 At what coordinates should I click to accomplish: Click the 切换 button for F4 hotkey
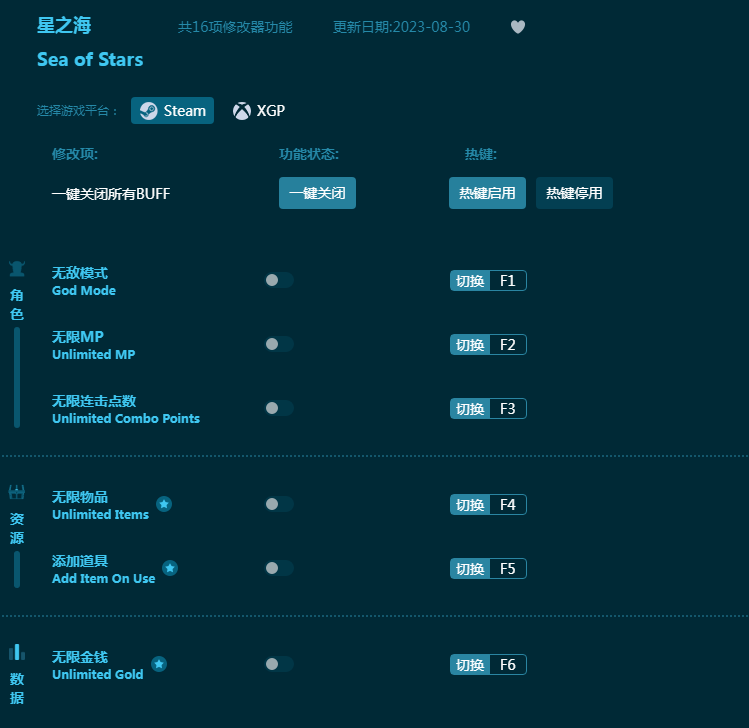coord(470,504)
